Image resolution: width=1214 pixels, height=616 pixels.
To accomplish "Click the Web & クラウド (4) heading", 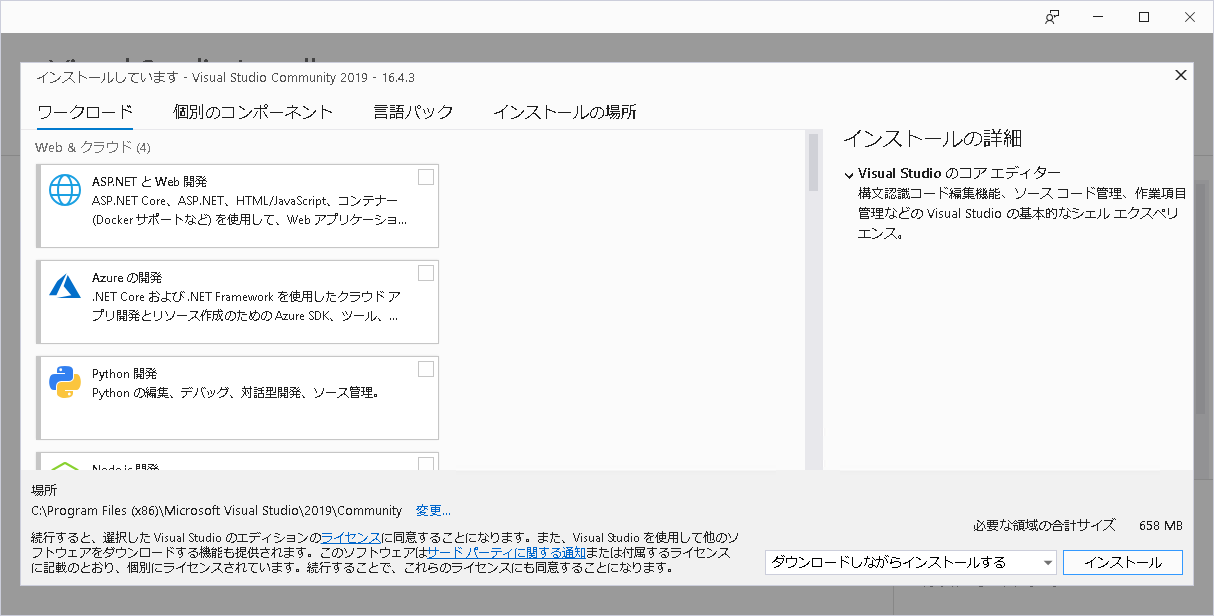I will click(93, 147).
